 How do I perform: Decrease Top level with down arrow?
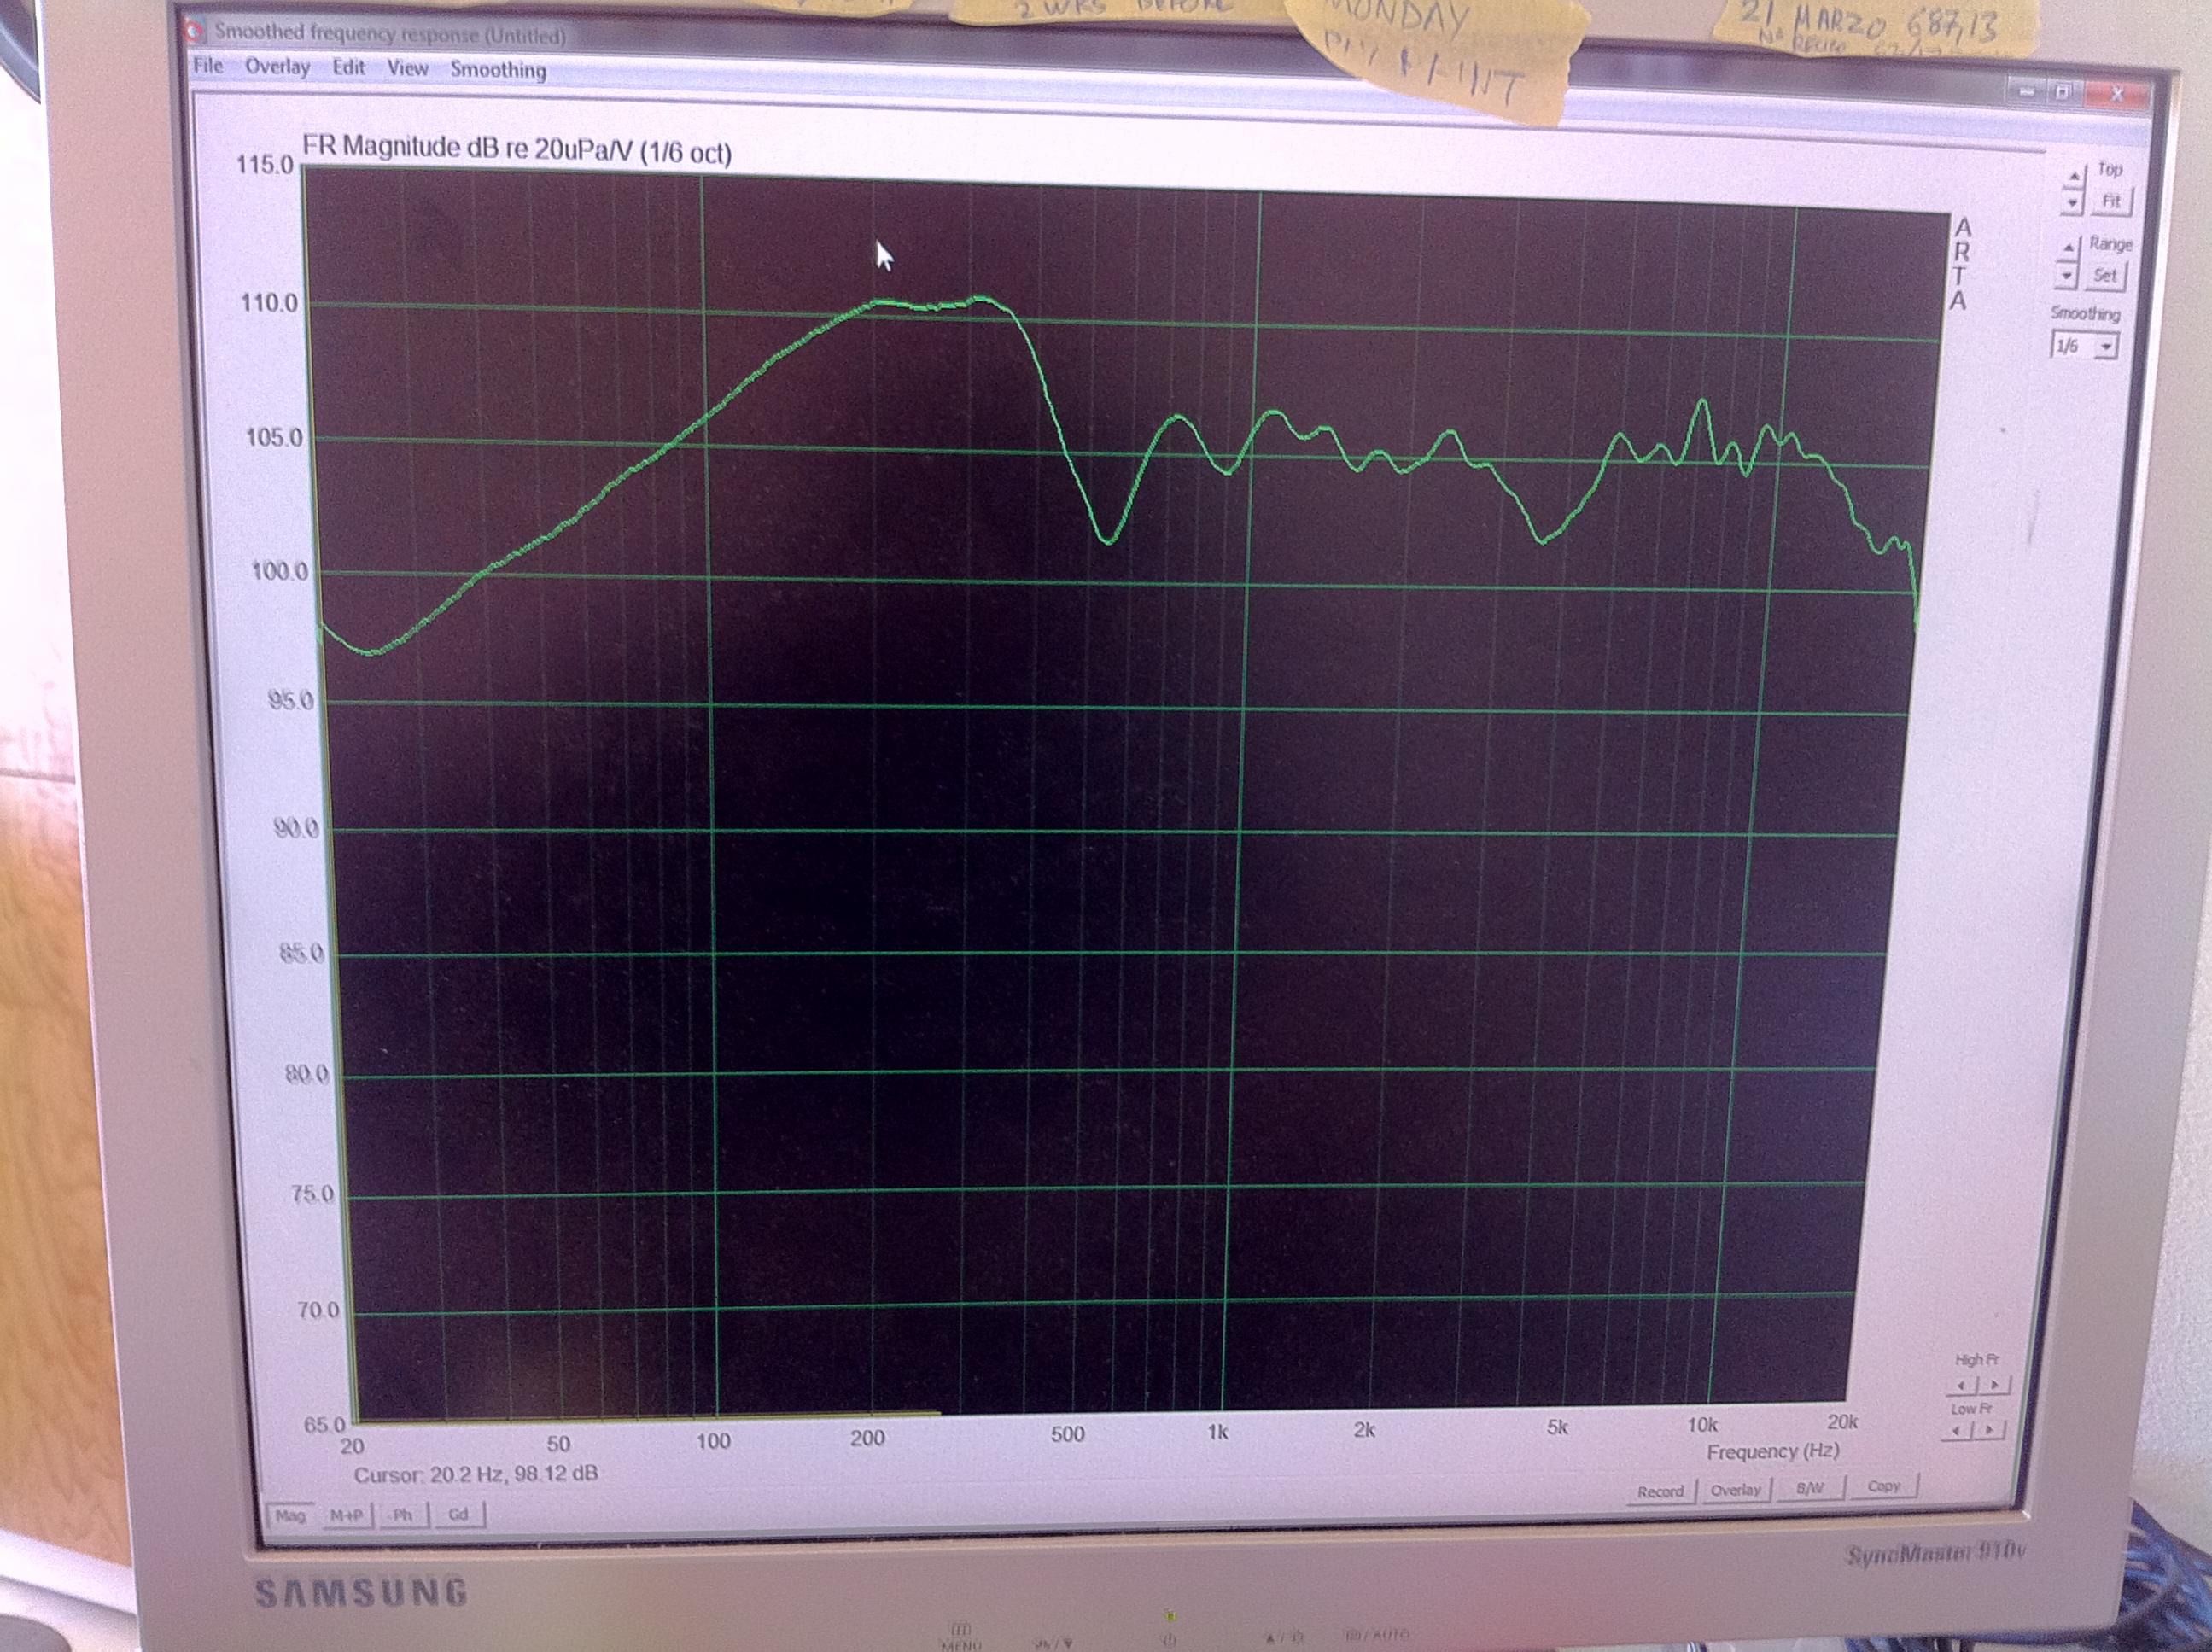click(2072, 203)
